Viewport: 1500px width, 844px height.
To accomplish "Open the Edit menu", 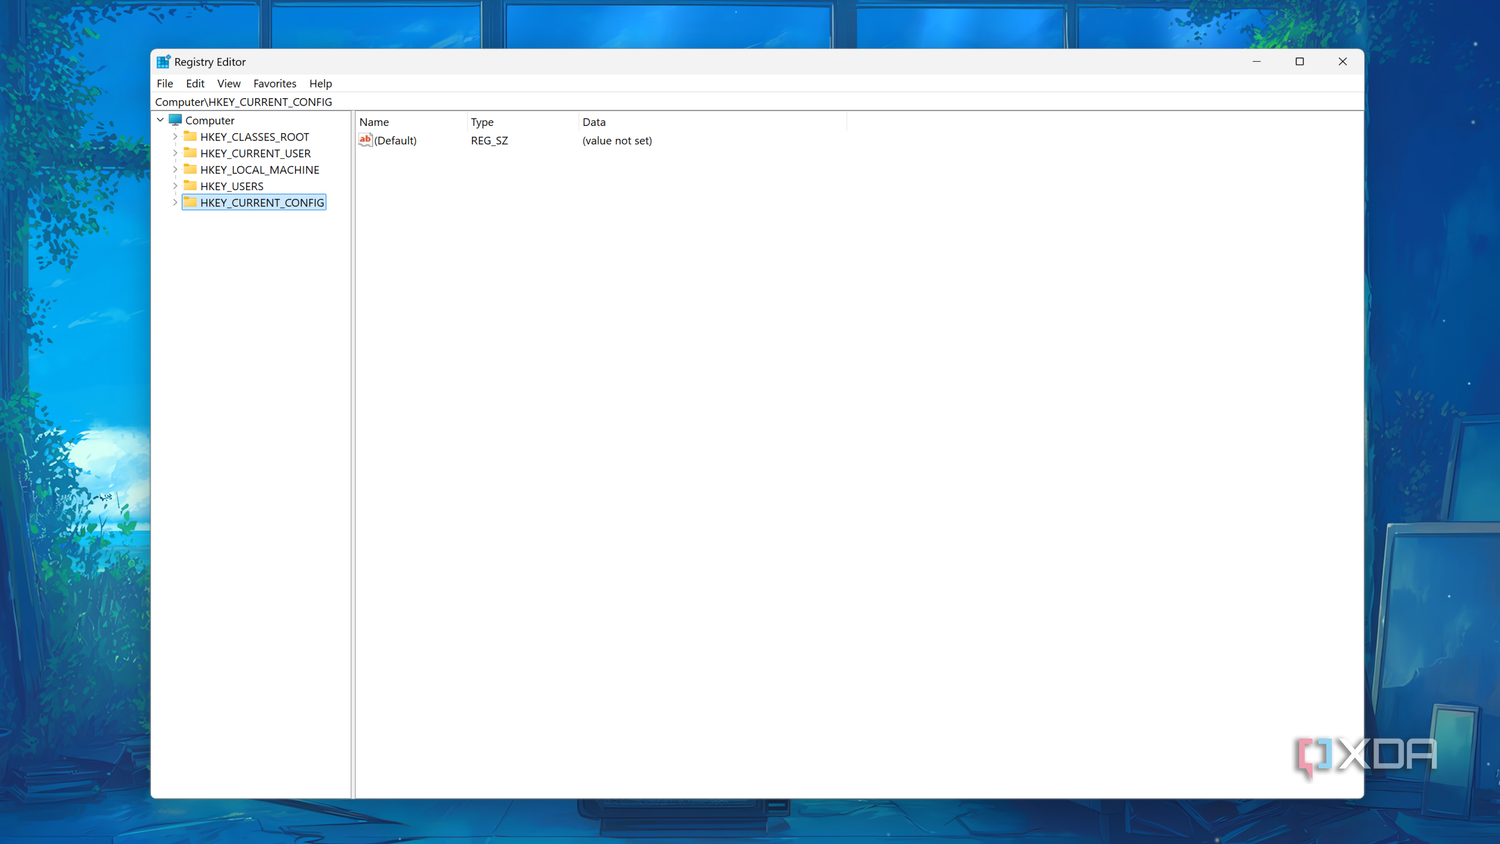I will click(195, 84).
